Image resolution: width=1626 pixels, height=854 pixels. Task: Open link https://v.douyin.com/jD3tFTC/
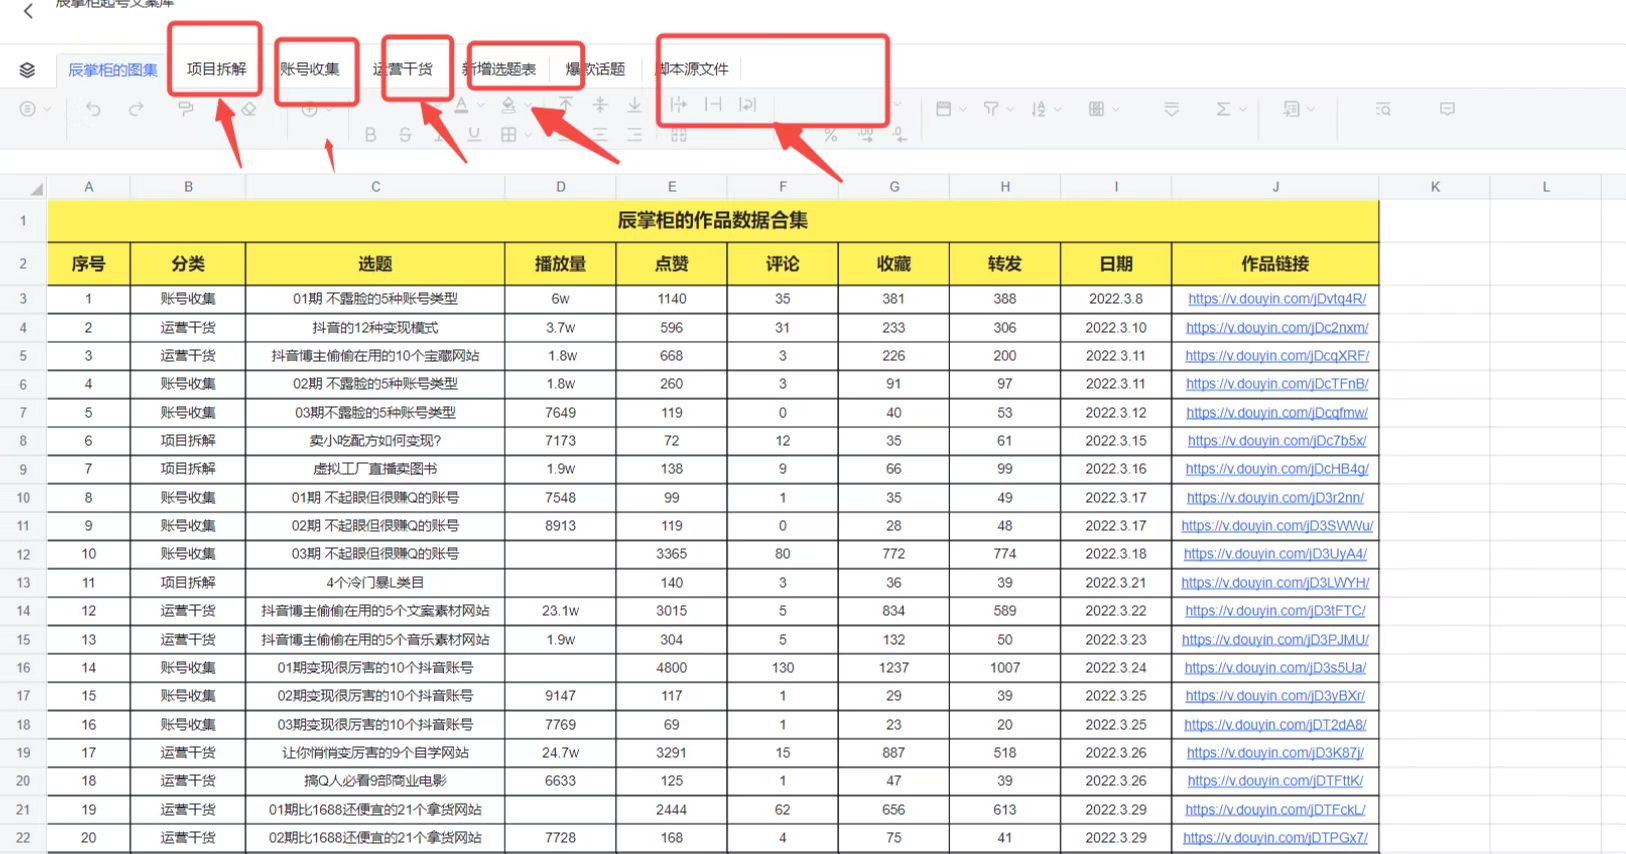[x=1275, y=611]
